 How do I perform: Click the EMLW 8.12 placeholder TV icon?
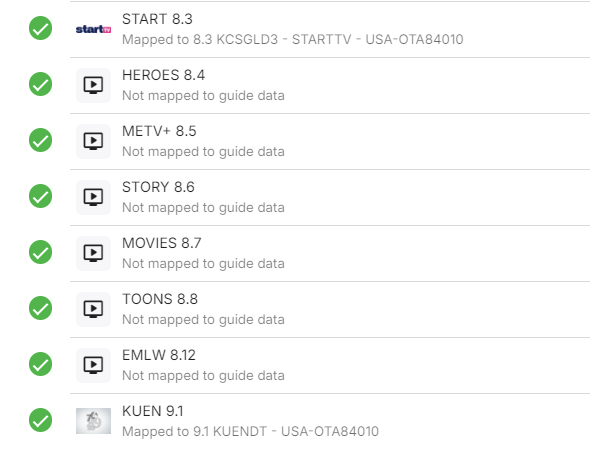click(93, 365)
